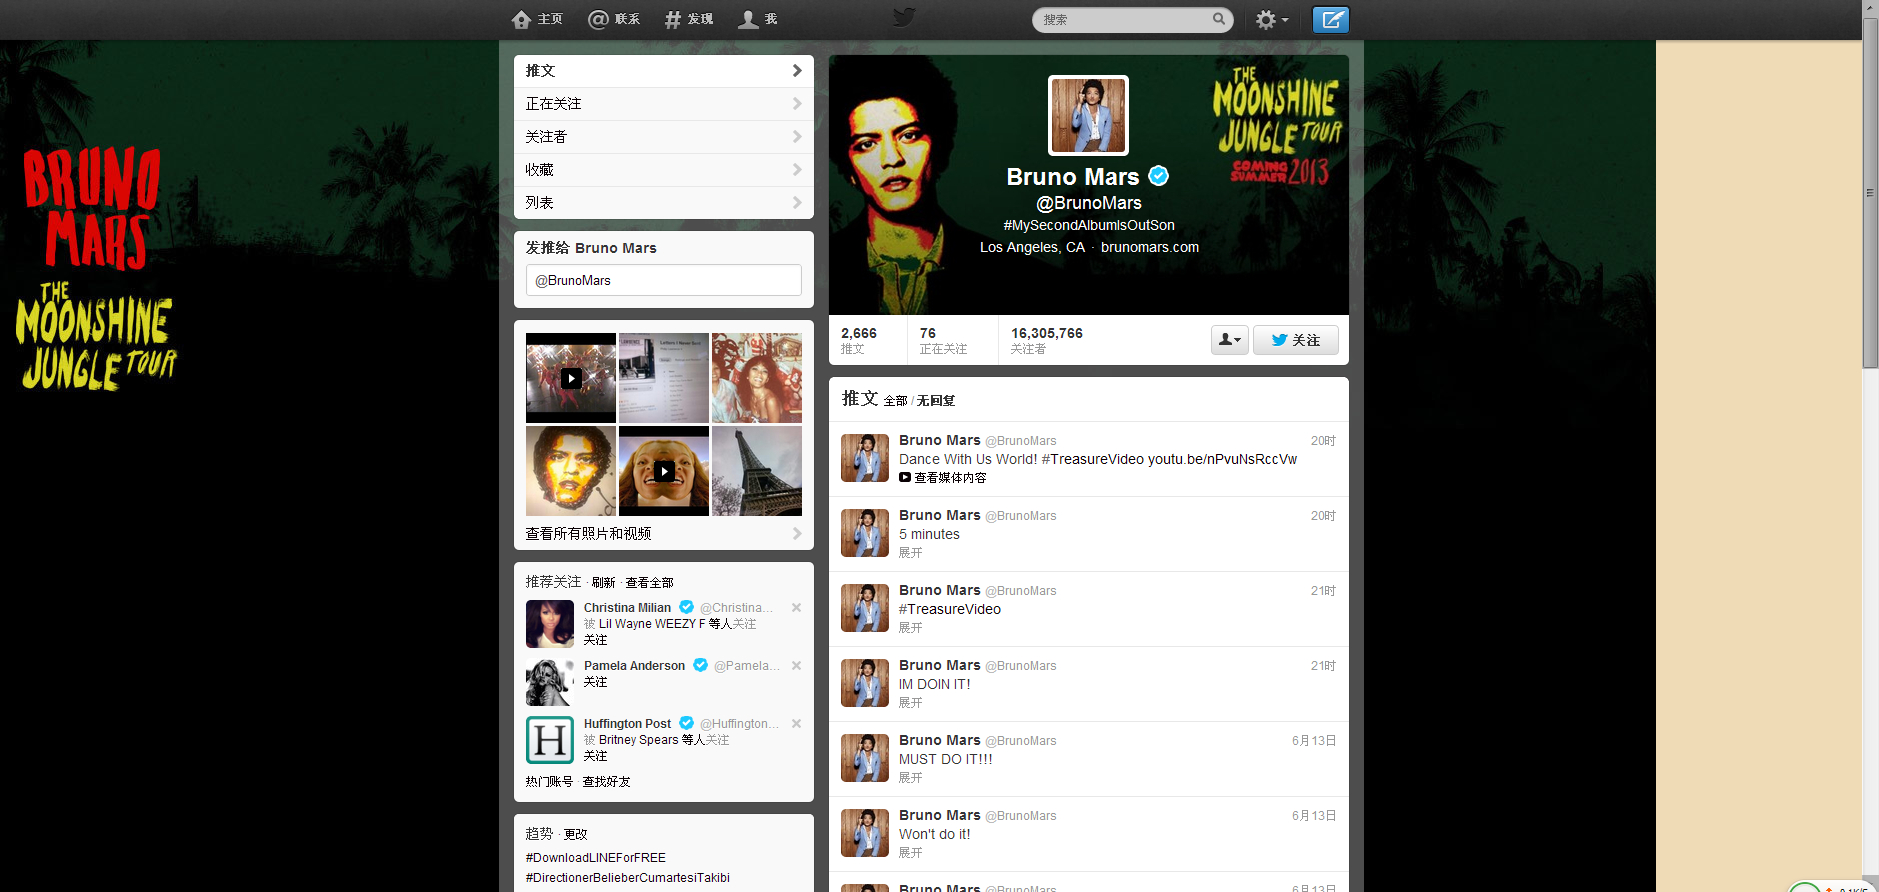This screenshot has height=892, width=1879.
Task: Open the Eiffel Tower photo thumbnail
Action: click(x=757, y=471)
